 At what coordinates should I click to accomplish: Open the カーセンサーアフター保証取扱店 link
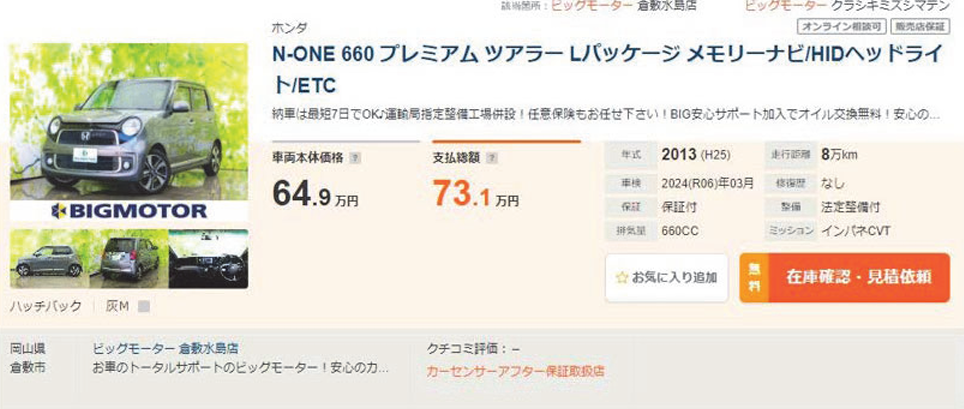coord(515,371)
